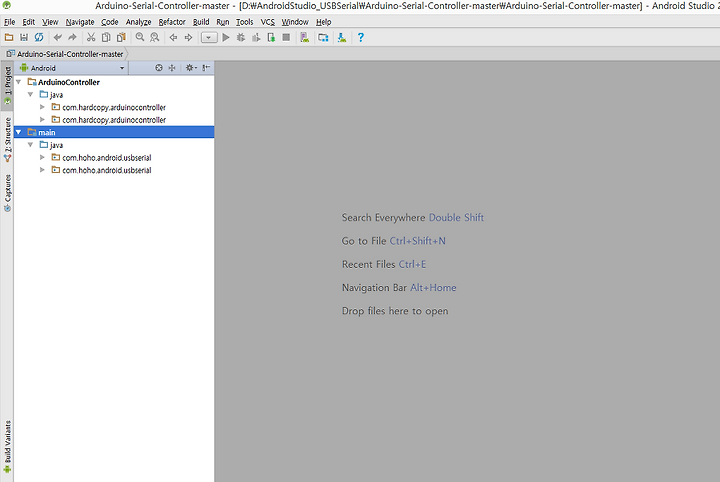720x482 pixels.
Task: Open the SDK Manager icon
Action: click(342, 38)
